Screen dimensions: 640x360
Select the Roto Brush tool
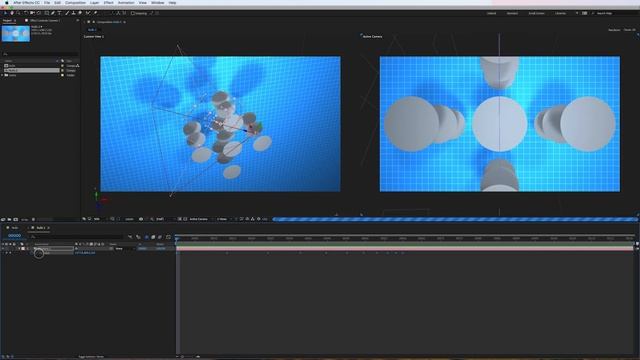click(88, 13)
